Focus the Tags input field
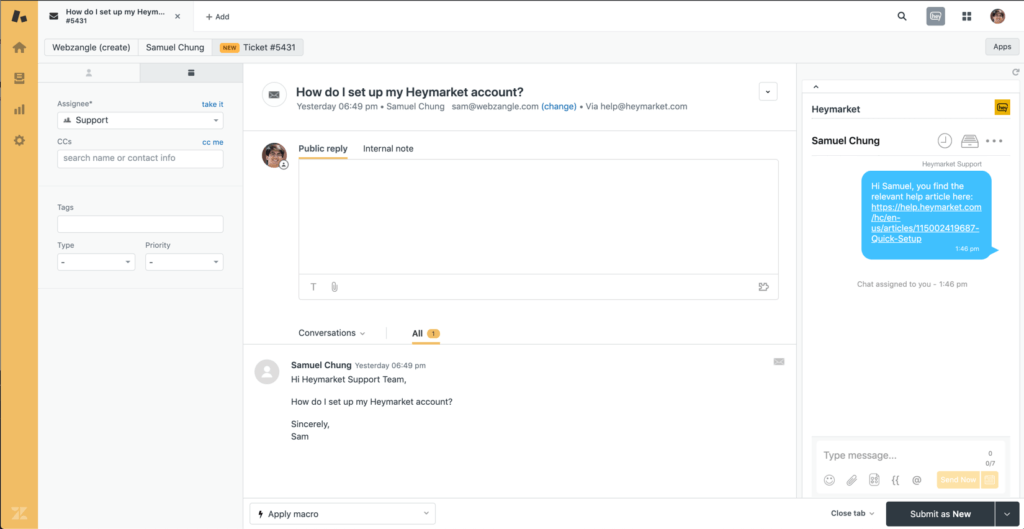1024x529 pixels. tap(140, 224)
